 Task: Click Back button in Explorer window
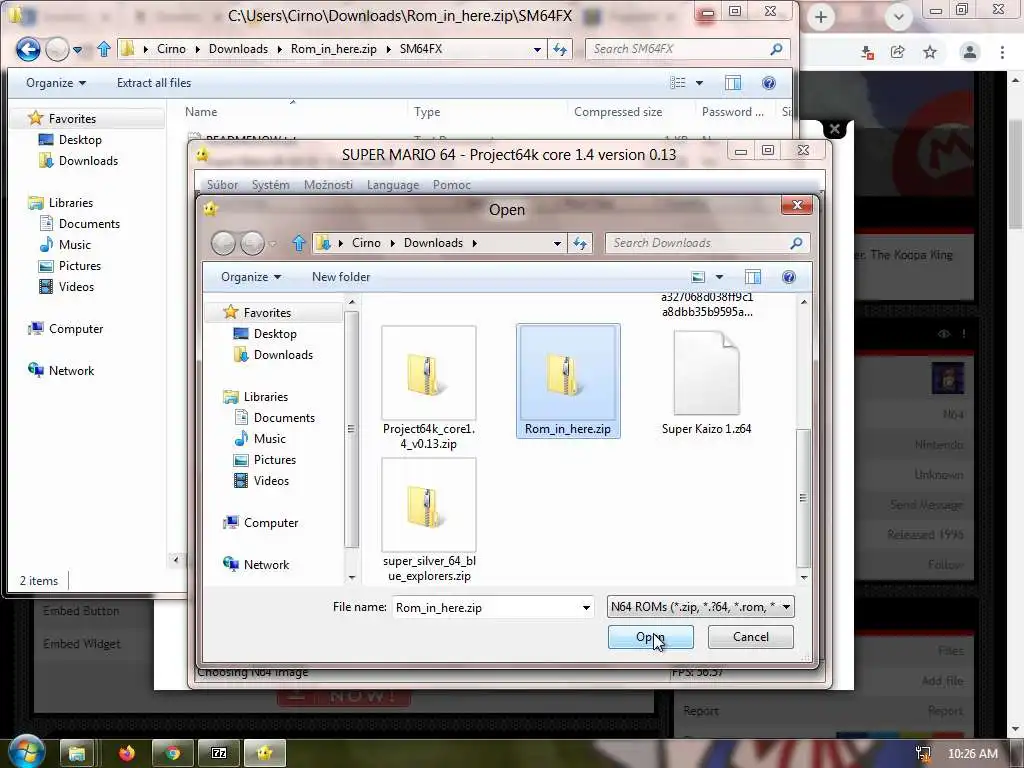(x=28, y=49)
